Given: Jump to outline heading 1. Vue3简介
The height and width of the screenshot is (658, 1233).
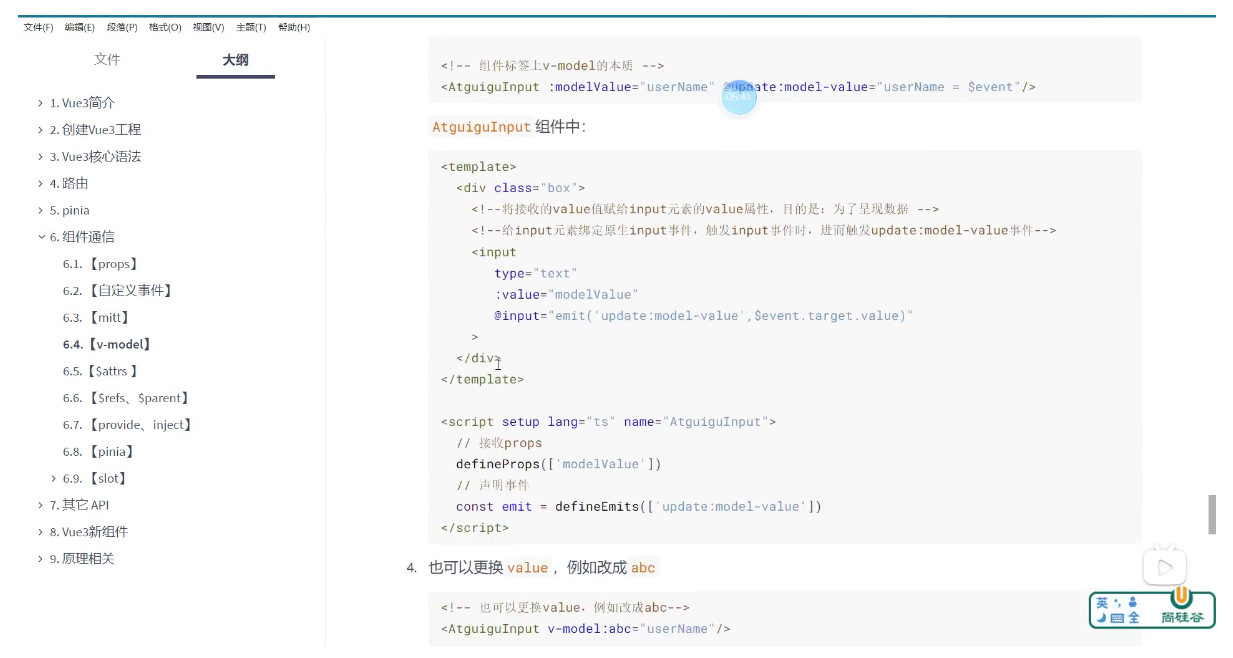Looking at the screenshot, I should coord(82,103).
